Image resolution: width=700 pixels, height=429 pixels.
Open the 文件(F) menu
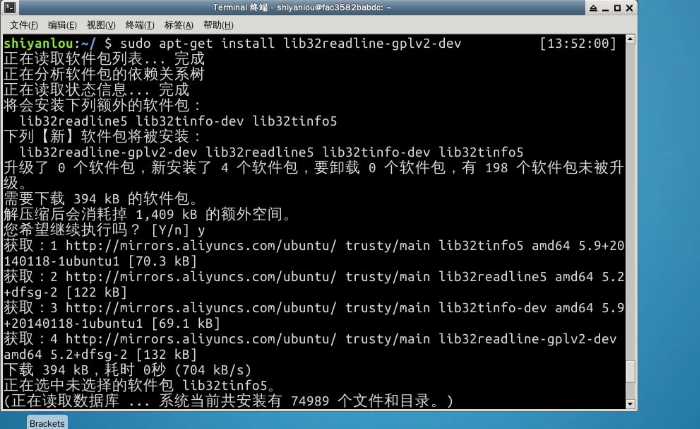pos(23,25)
